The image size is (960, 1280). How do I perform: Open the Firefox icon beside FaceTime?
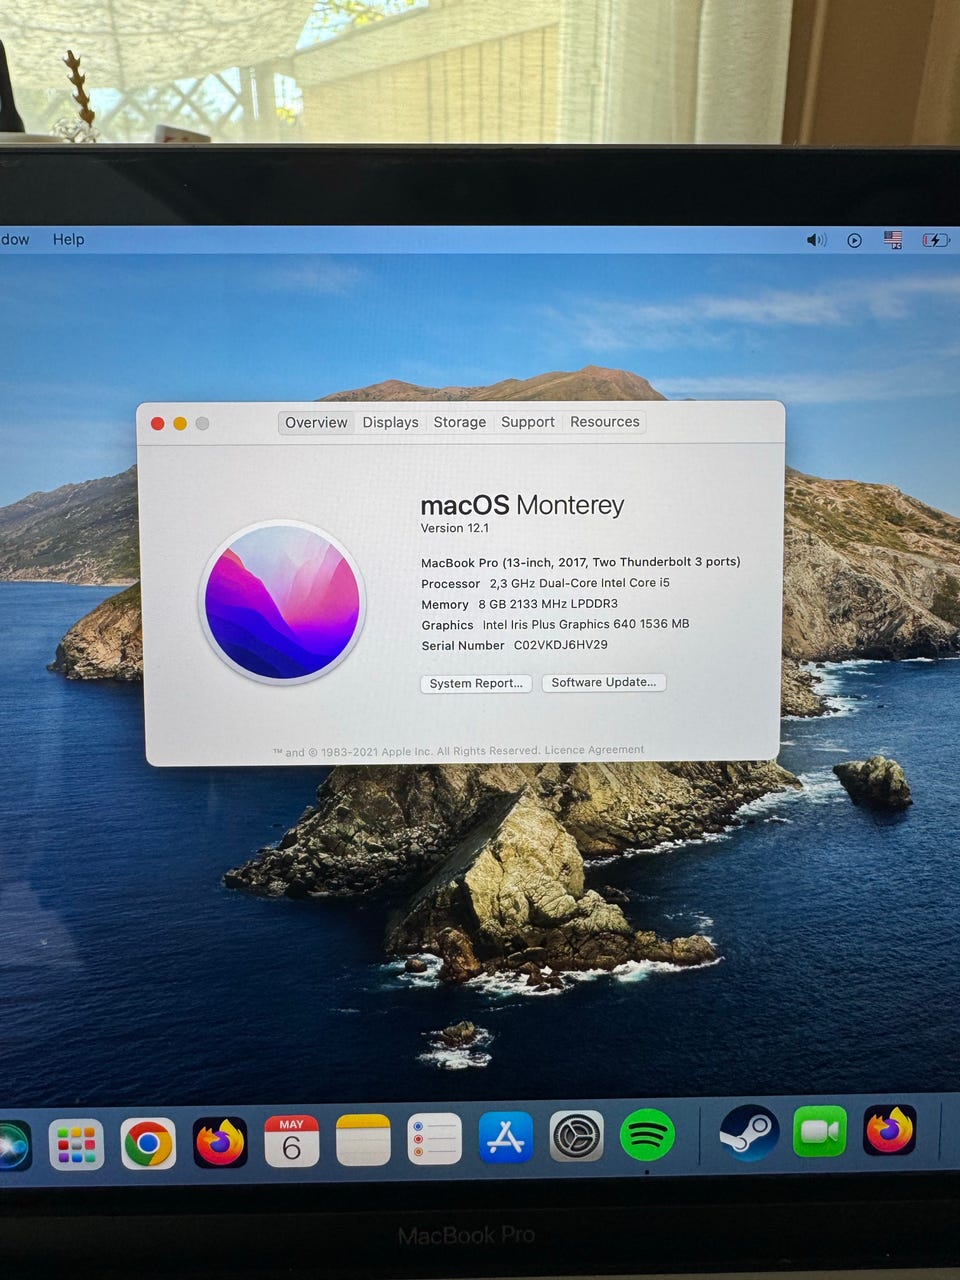tap(890, 1130)
